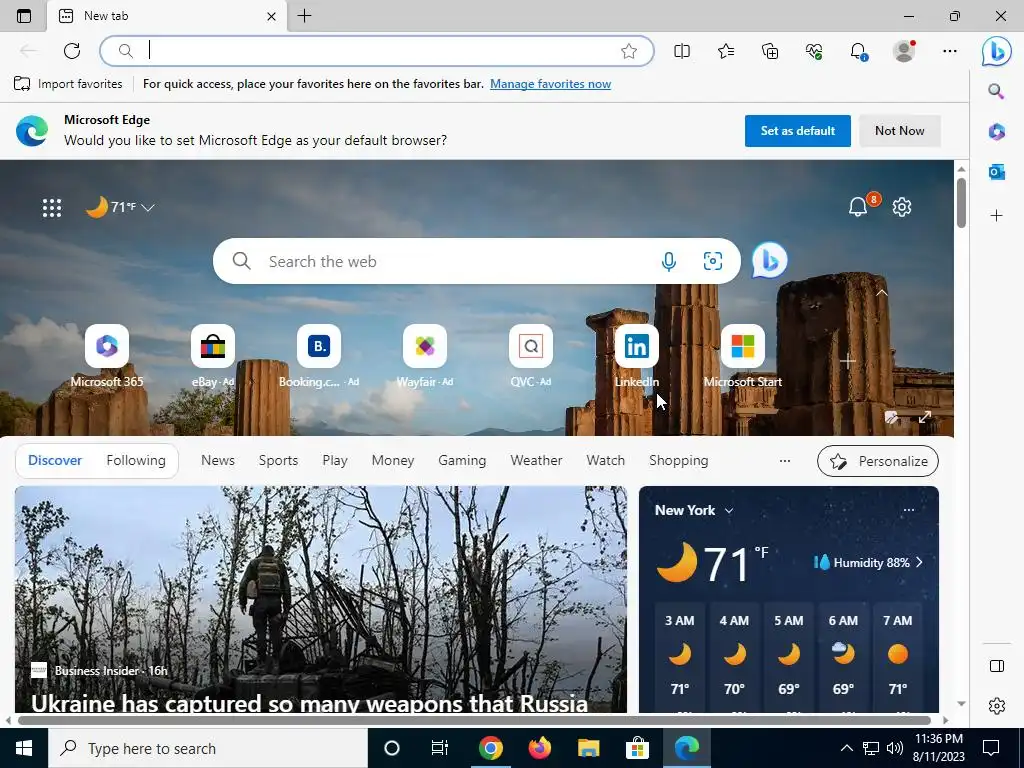Image resolution: width=1024 pixels, height=768 pixels.
Task: Focus the browser address bar
Action: pos(377,51)
